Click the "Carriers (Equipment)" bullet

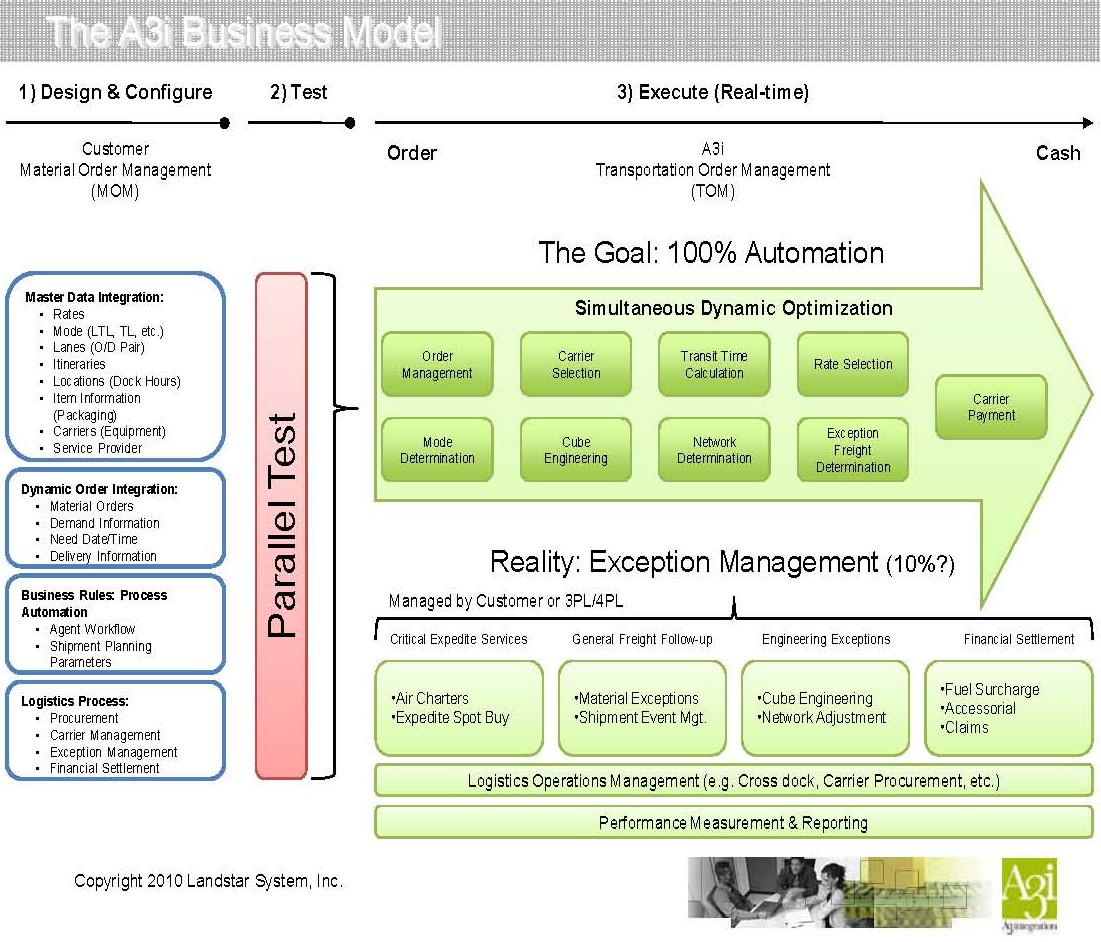(x=109, y=431)
